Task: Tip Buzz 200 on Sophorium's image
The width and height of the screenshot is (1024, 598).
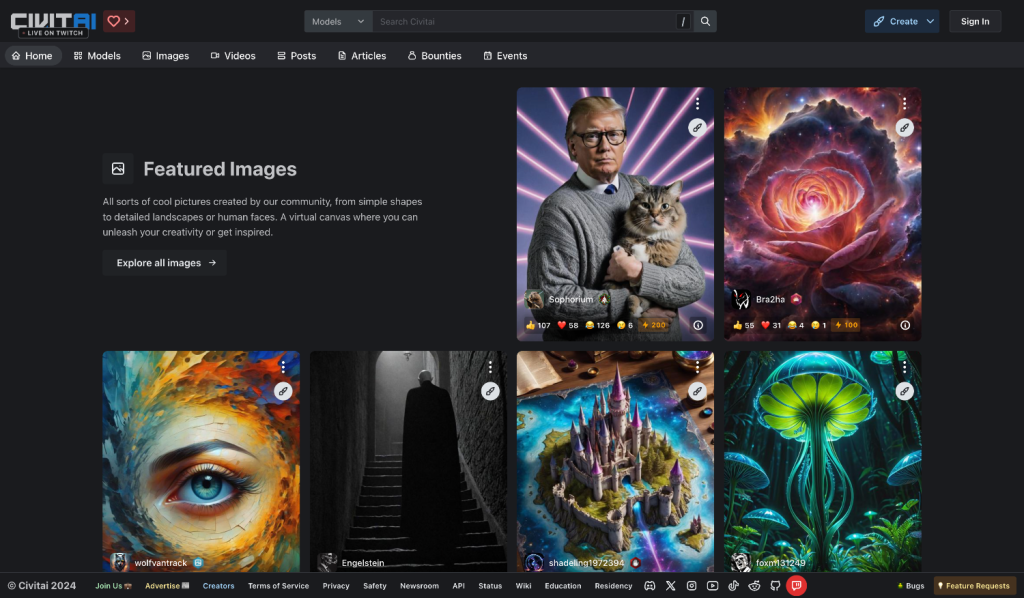Action: click(x=654, y=325)
